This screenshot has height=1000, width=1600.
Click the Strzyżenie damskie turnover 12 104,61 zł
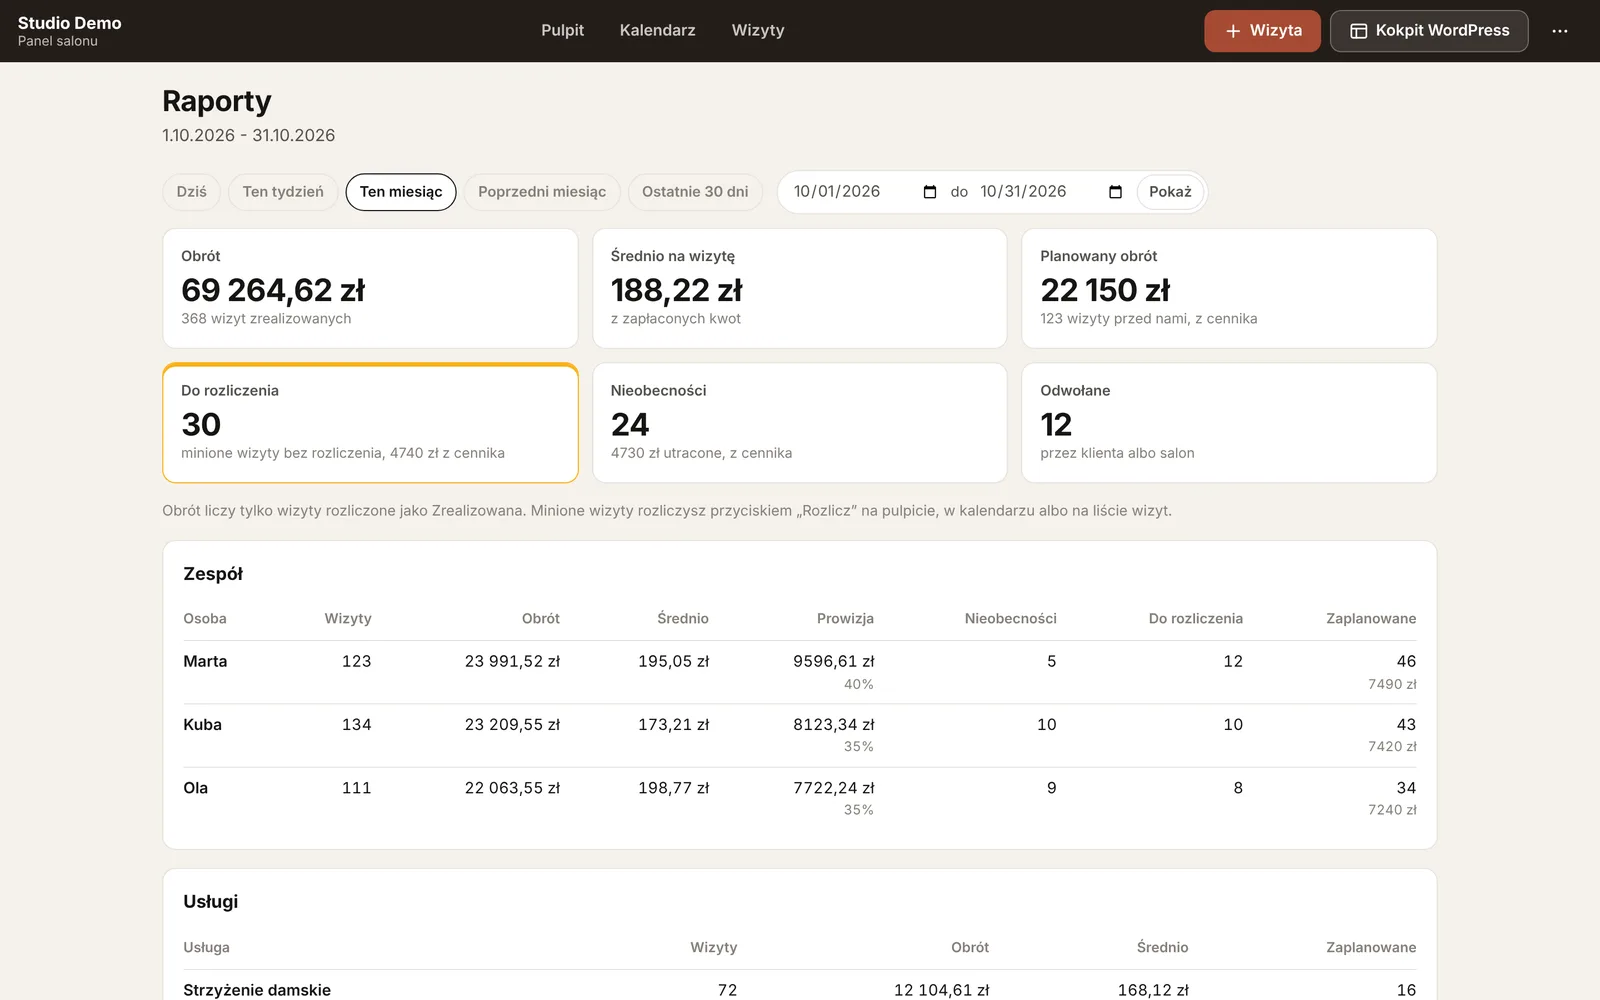point(941,990)
